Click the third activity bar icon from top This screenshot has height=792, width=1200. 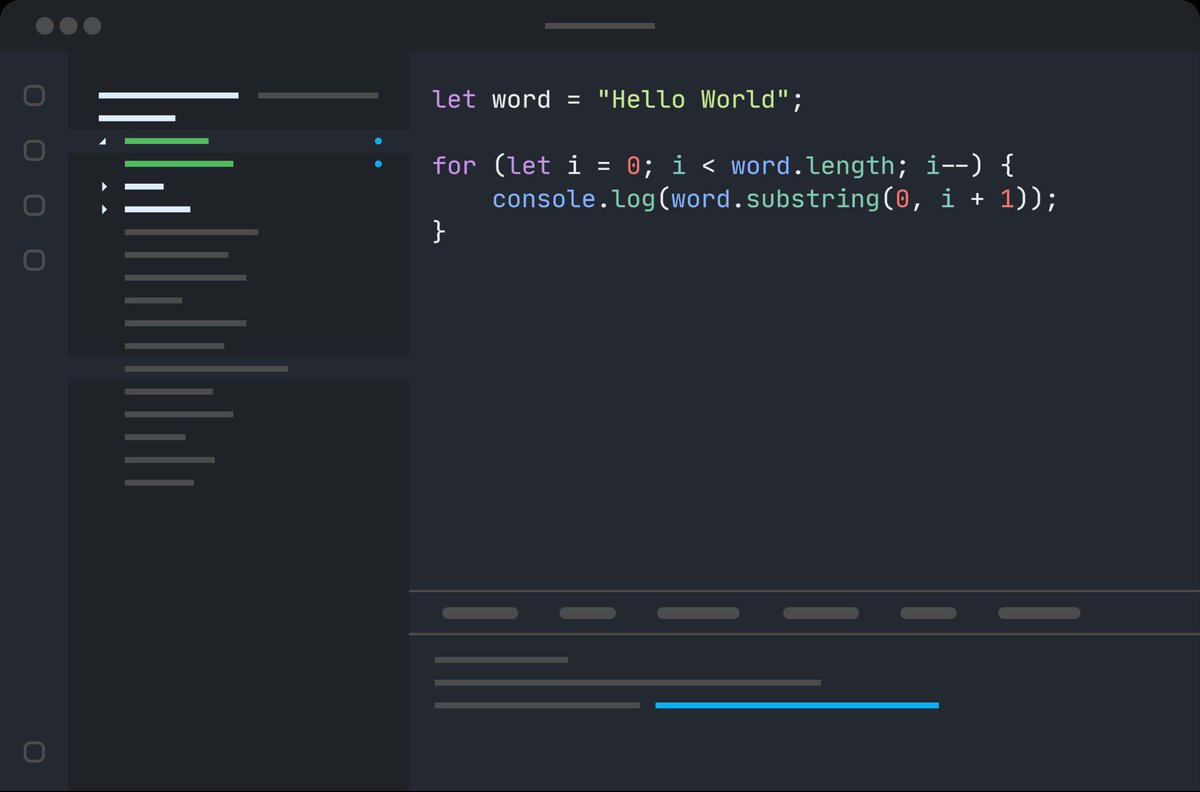click(34, 206)
